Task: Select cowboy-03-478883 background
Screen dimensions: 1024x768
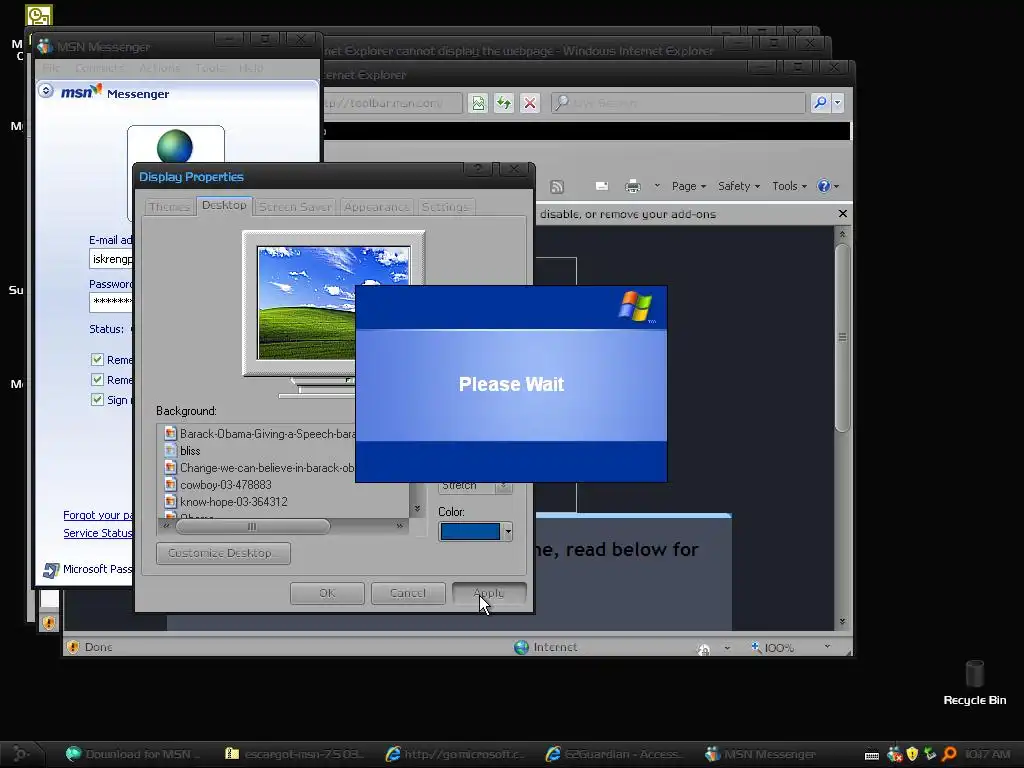Action: click(x=217, y=485)
